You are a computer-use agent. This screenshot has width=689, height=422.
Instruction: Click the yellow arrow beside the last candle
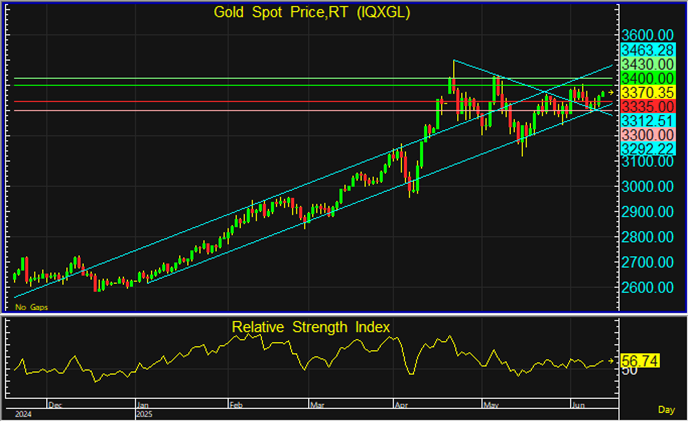point(610,92)
